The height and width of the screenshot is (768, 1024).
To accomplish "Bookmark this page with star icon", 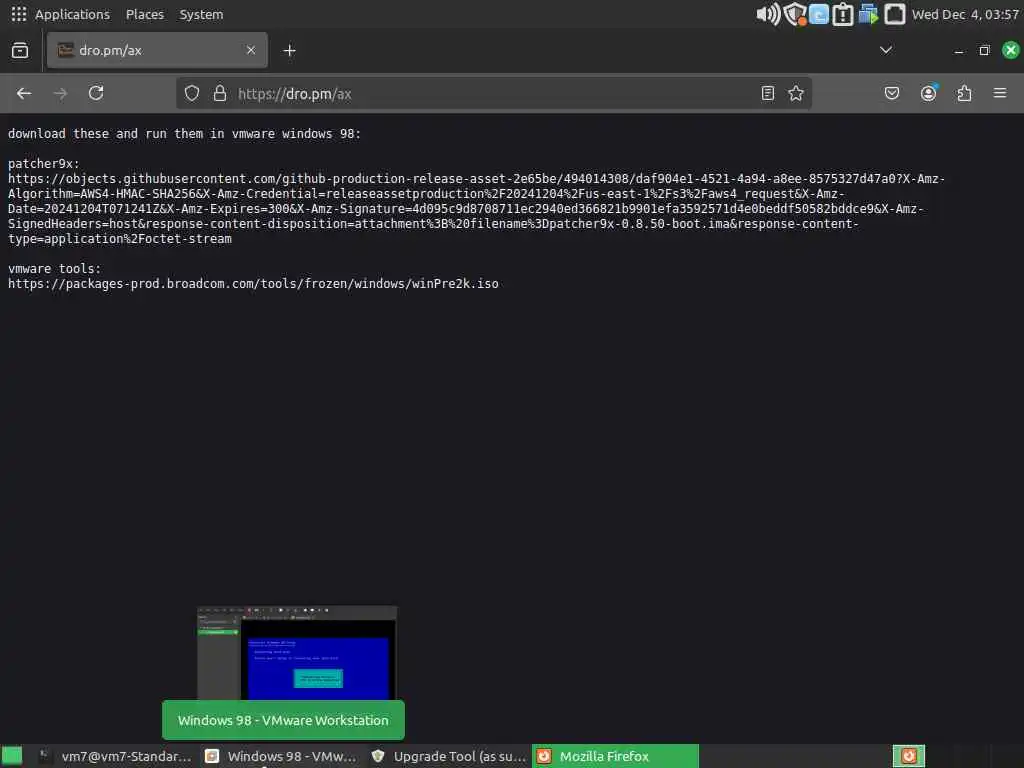I will pyautogui.click(x=795, y=93).
